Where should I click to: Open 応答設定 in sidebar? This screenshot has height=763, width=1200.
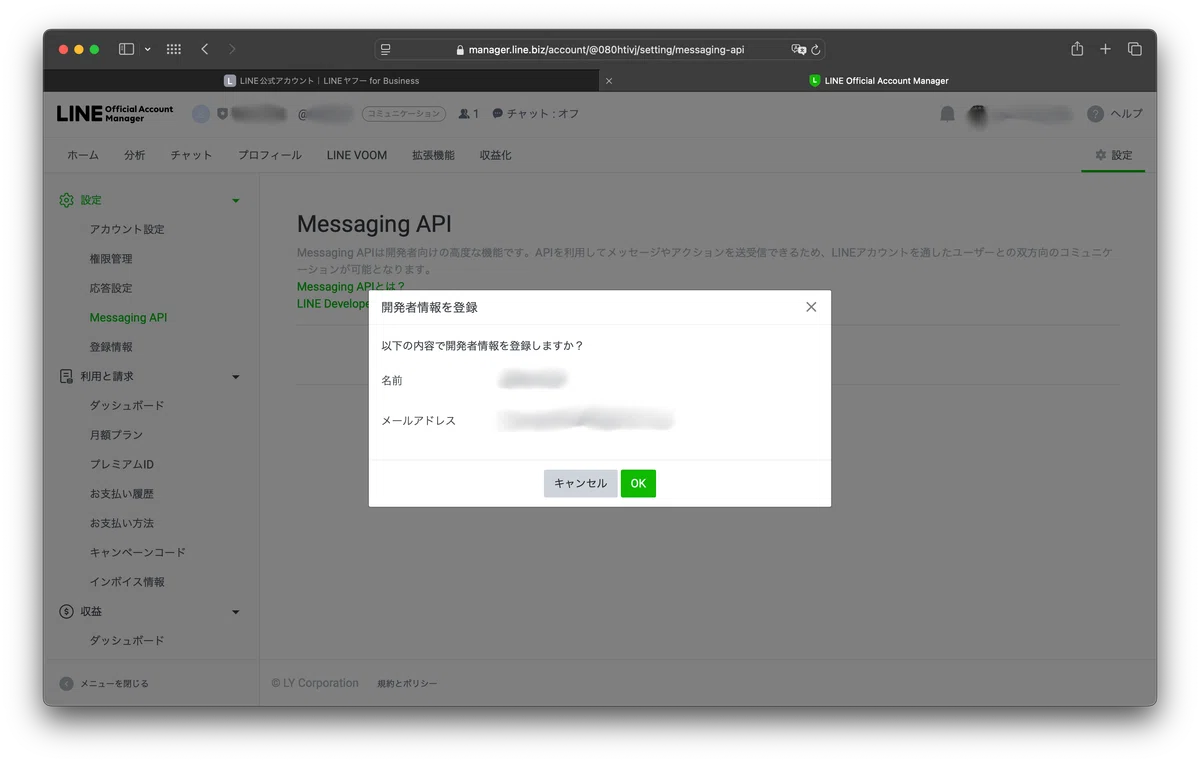click(111, 288)
